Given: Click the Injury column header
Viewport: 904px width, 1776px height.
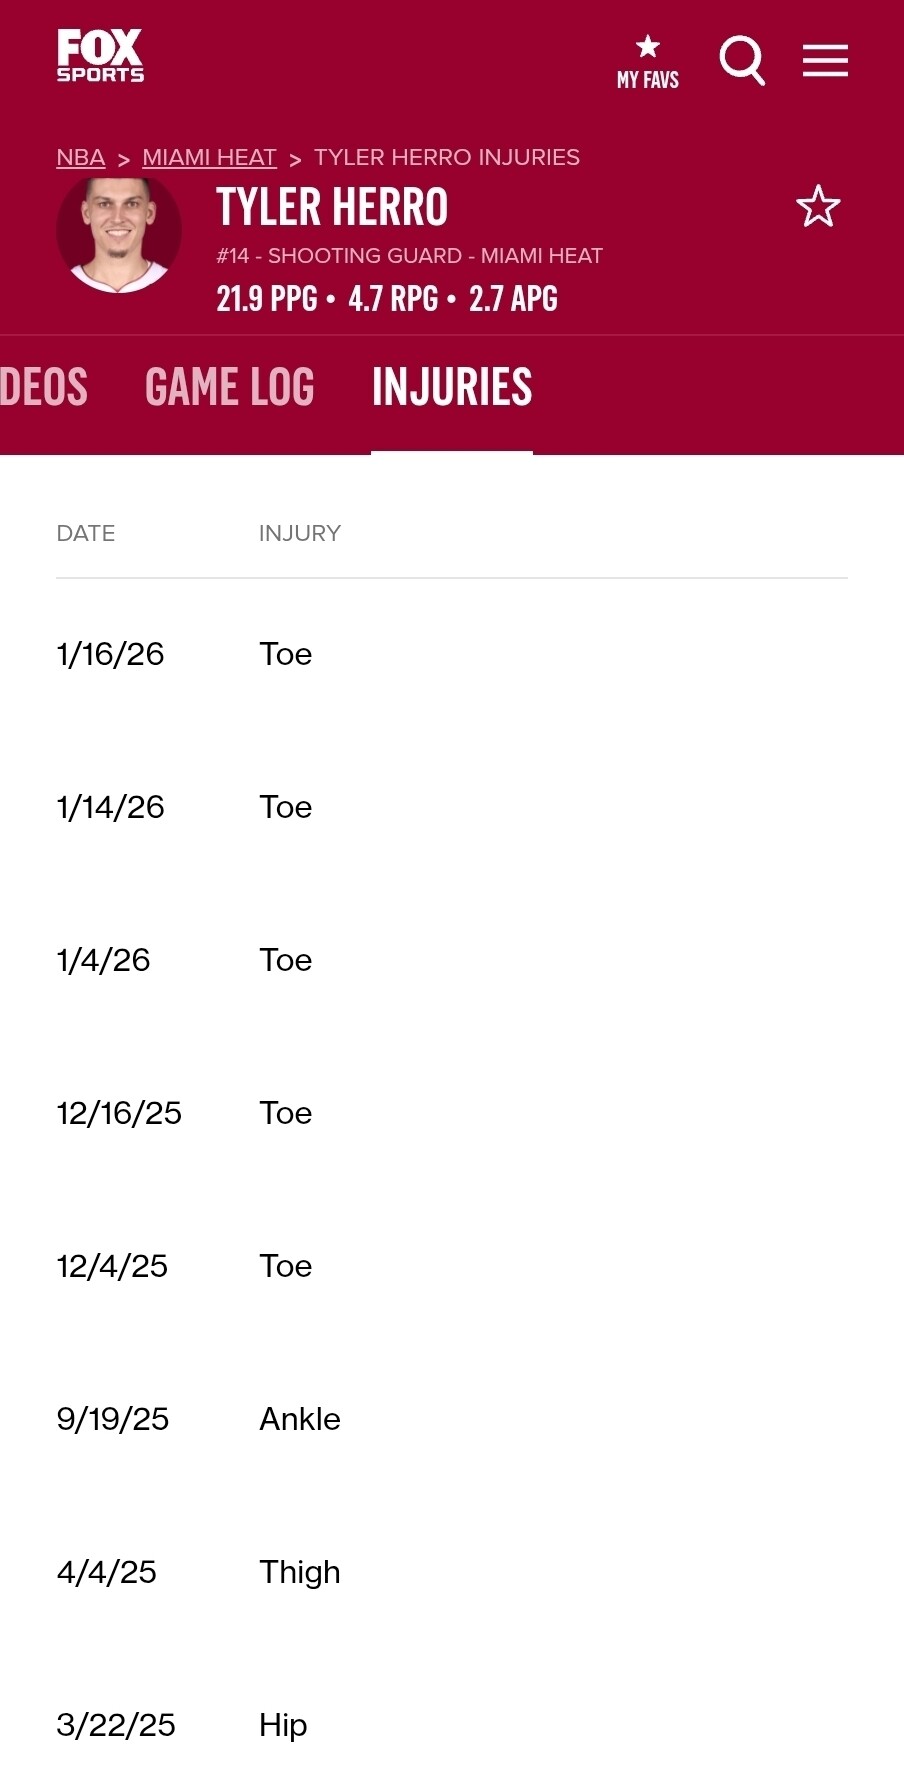Looking at the screenshot, I should 299,534.
